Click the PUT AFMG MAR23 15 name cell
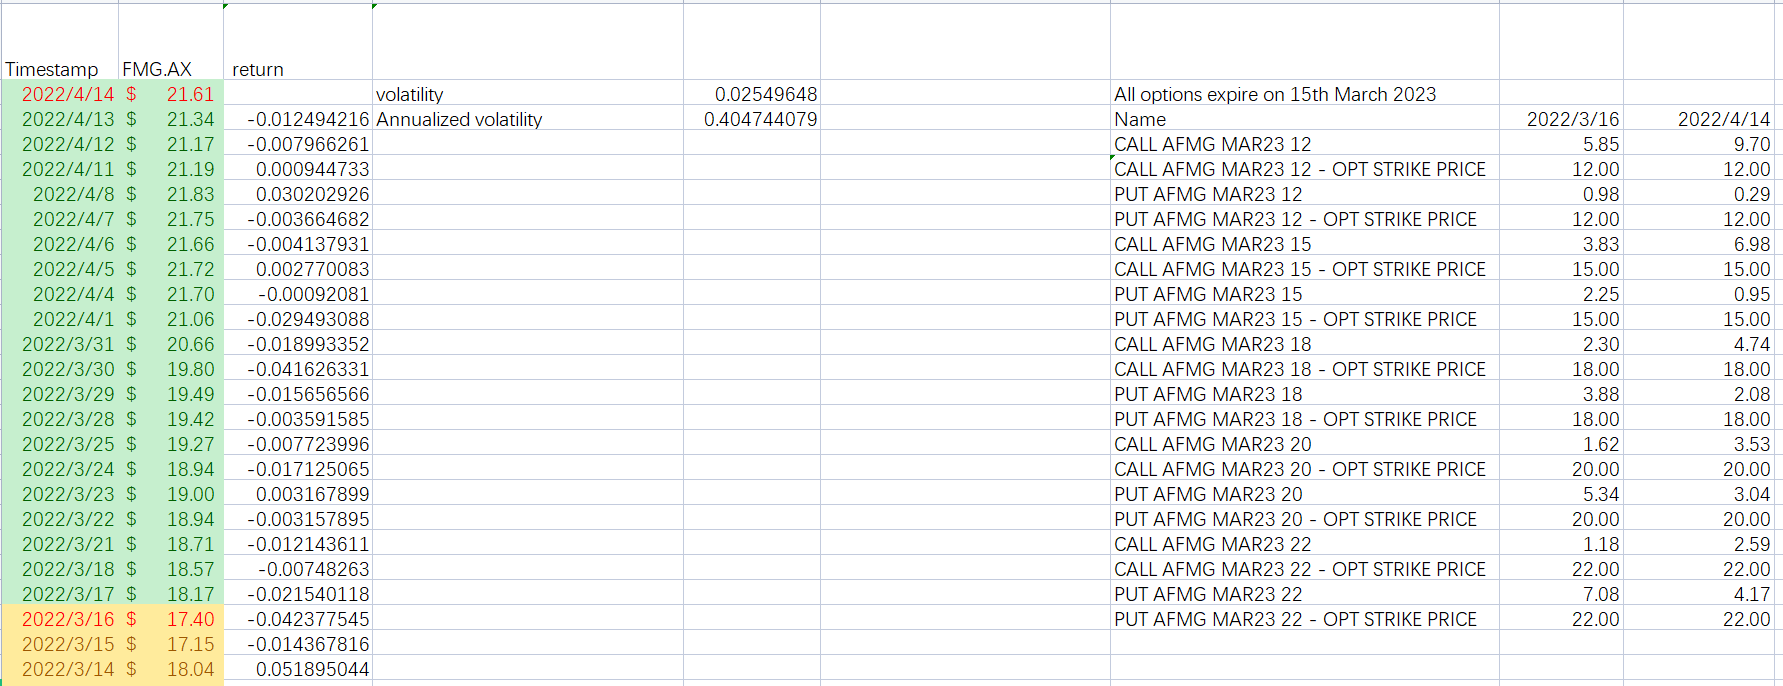Viewport: 1783px width, 686px height. tap(1305, 294)
